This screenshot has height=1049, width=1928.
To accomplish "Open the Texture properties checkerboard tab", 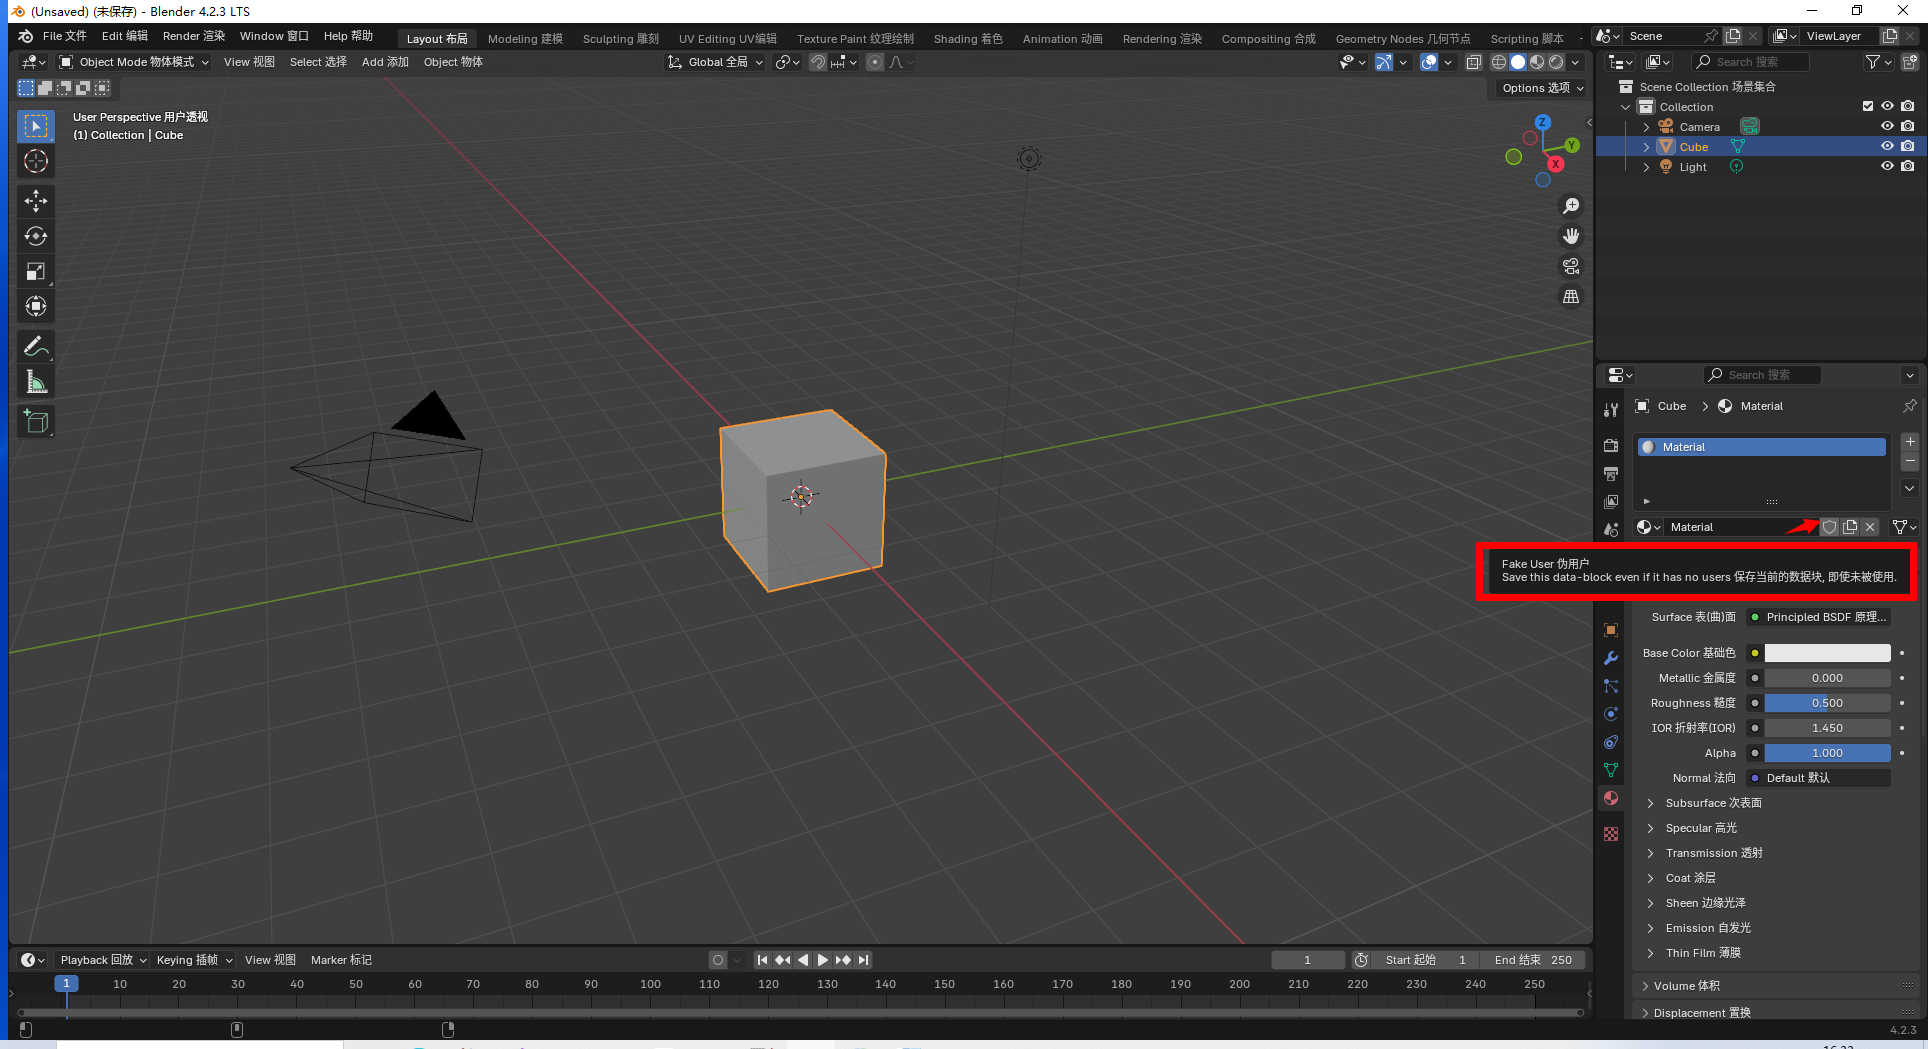I will click(1611, 834).
